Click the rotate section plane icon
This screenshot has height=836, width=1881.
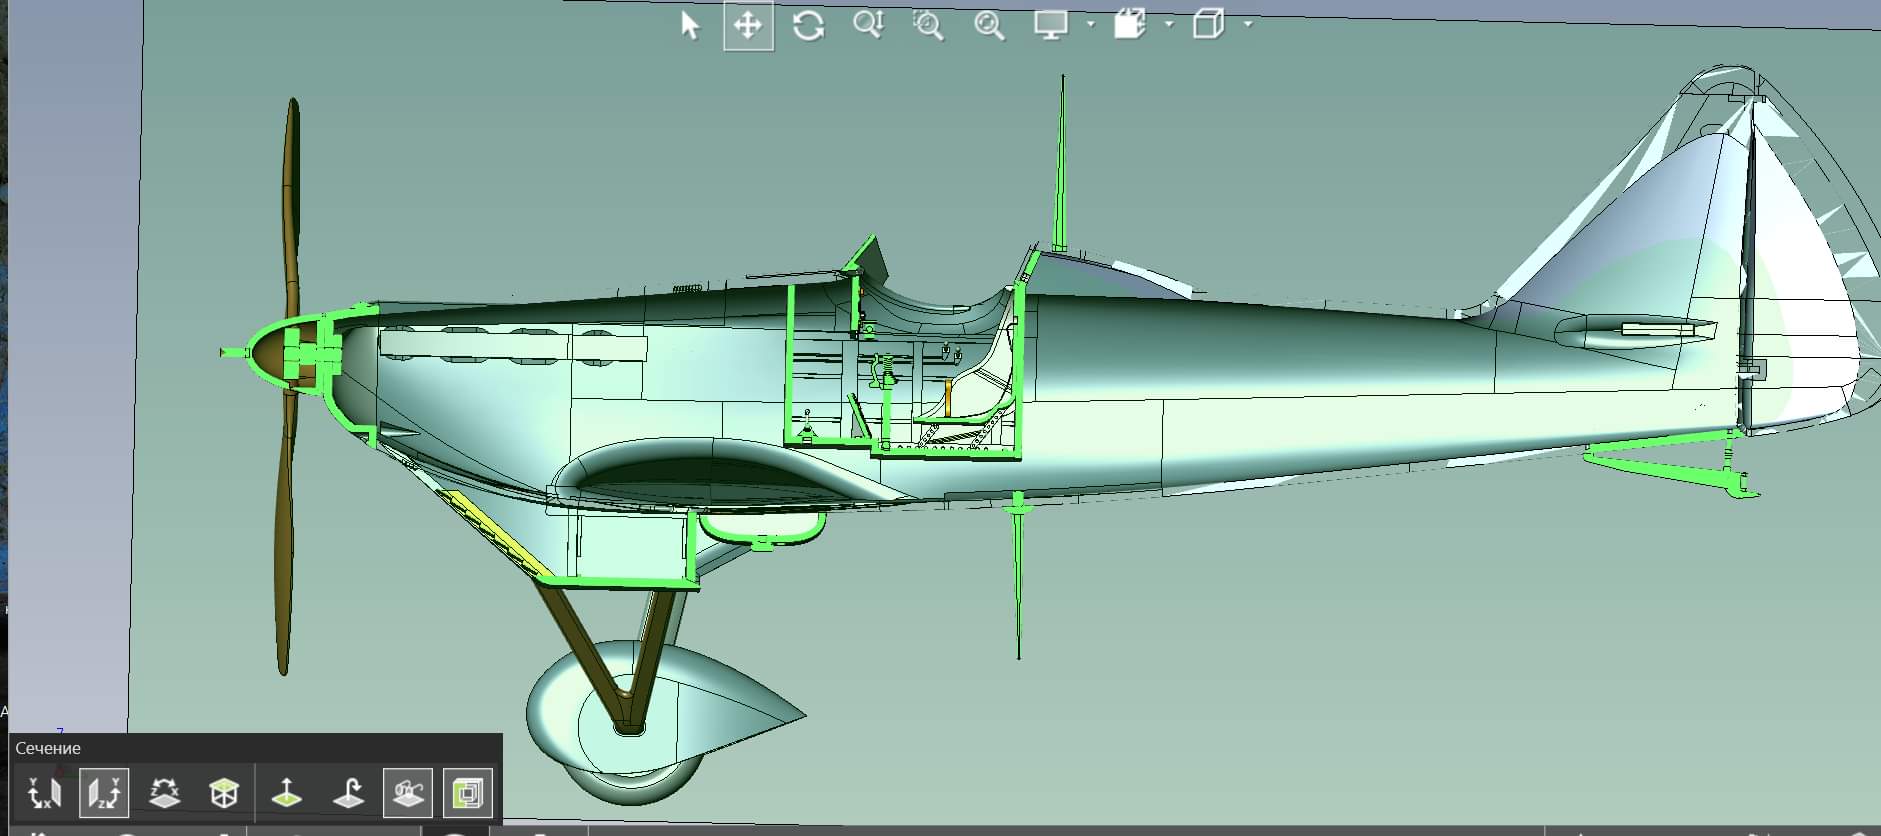point(347,794)
